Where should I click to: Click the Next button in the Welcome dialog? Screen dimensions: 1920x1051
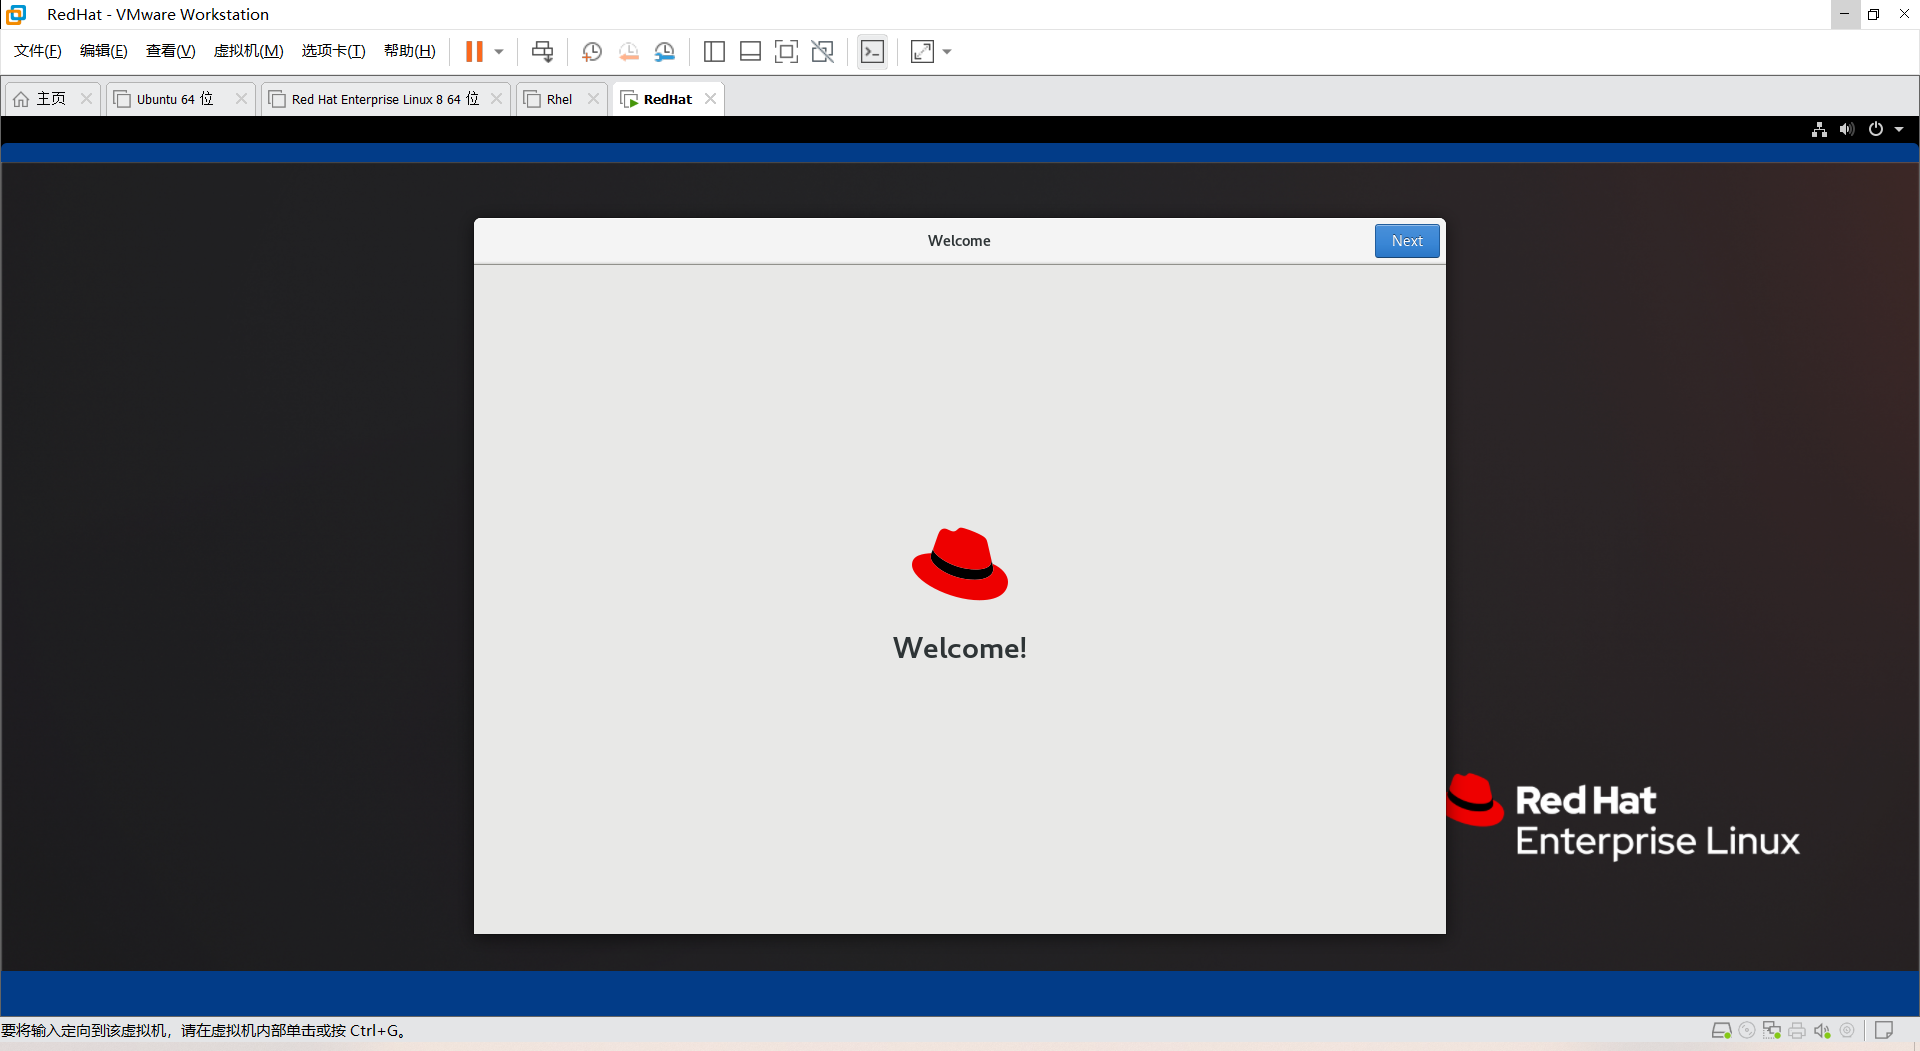click(1406, 240)
